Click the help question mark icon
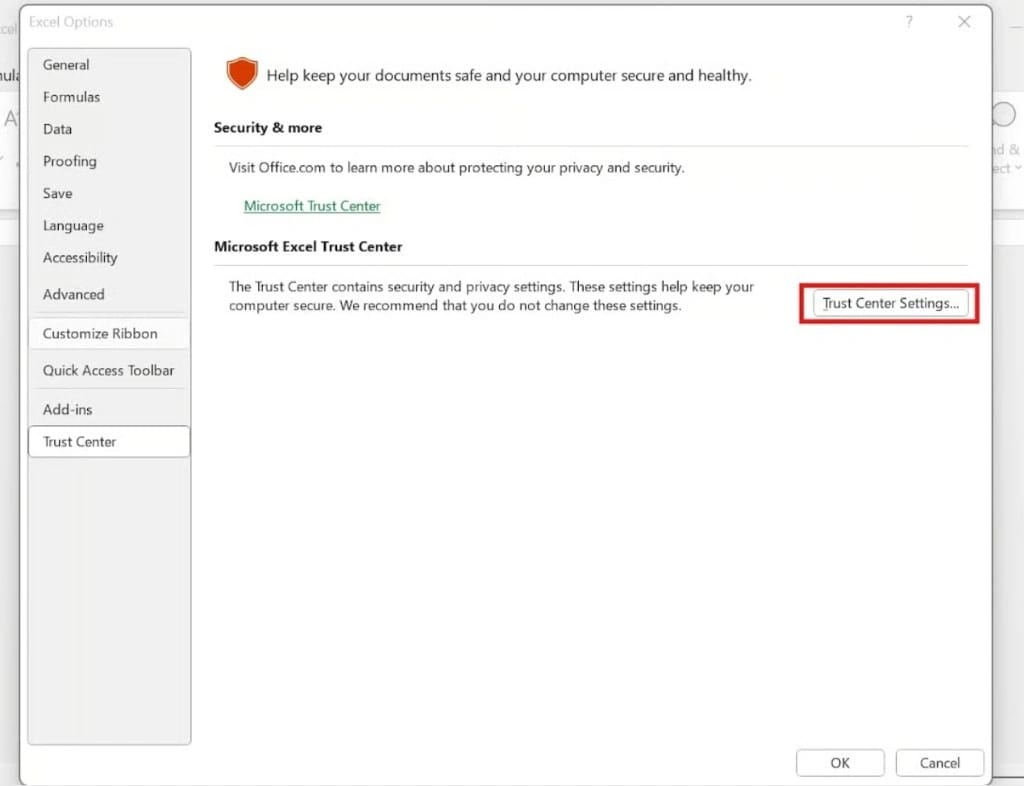 [908, 21]
